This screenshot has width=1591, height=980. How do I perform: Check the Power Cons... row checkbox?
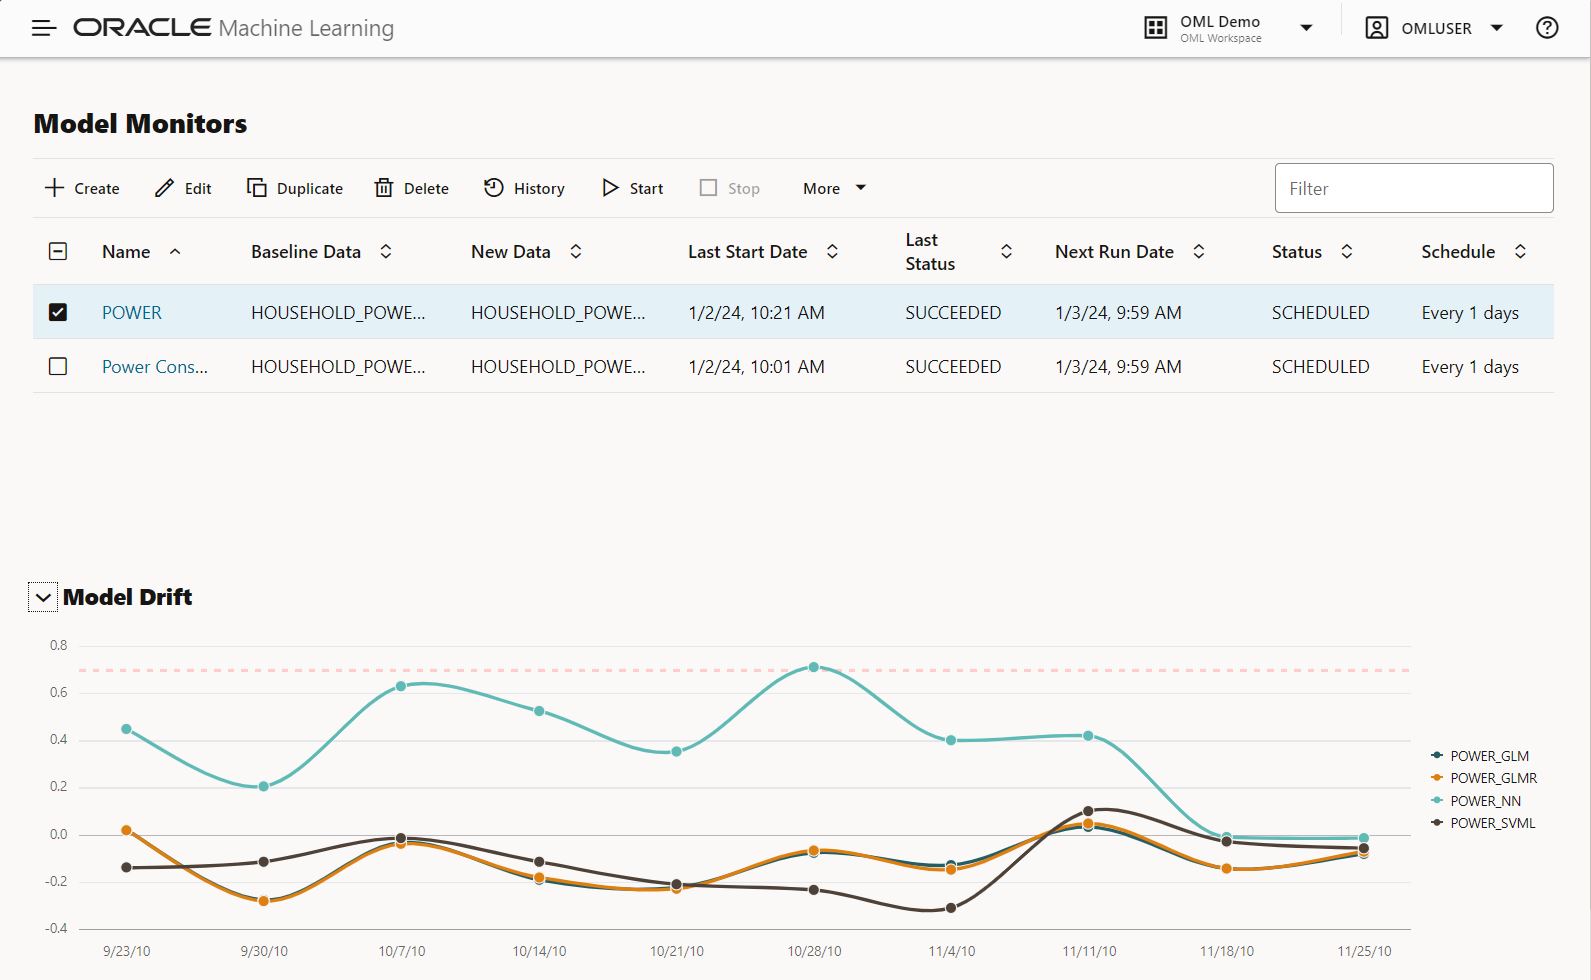click(58, 367)
